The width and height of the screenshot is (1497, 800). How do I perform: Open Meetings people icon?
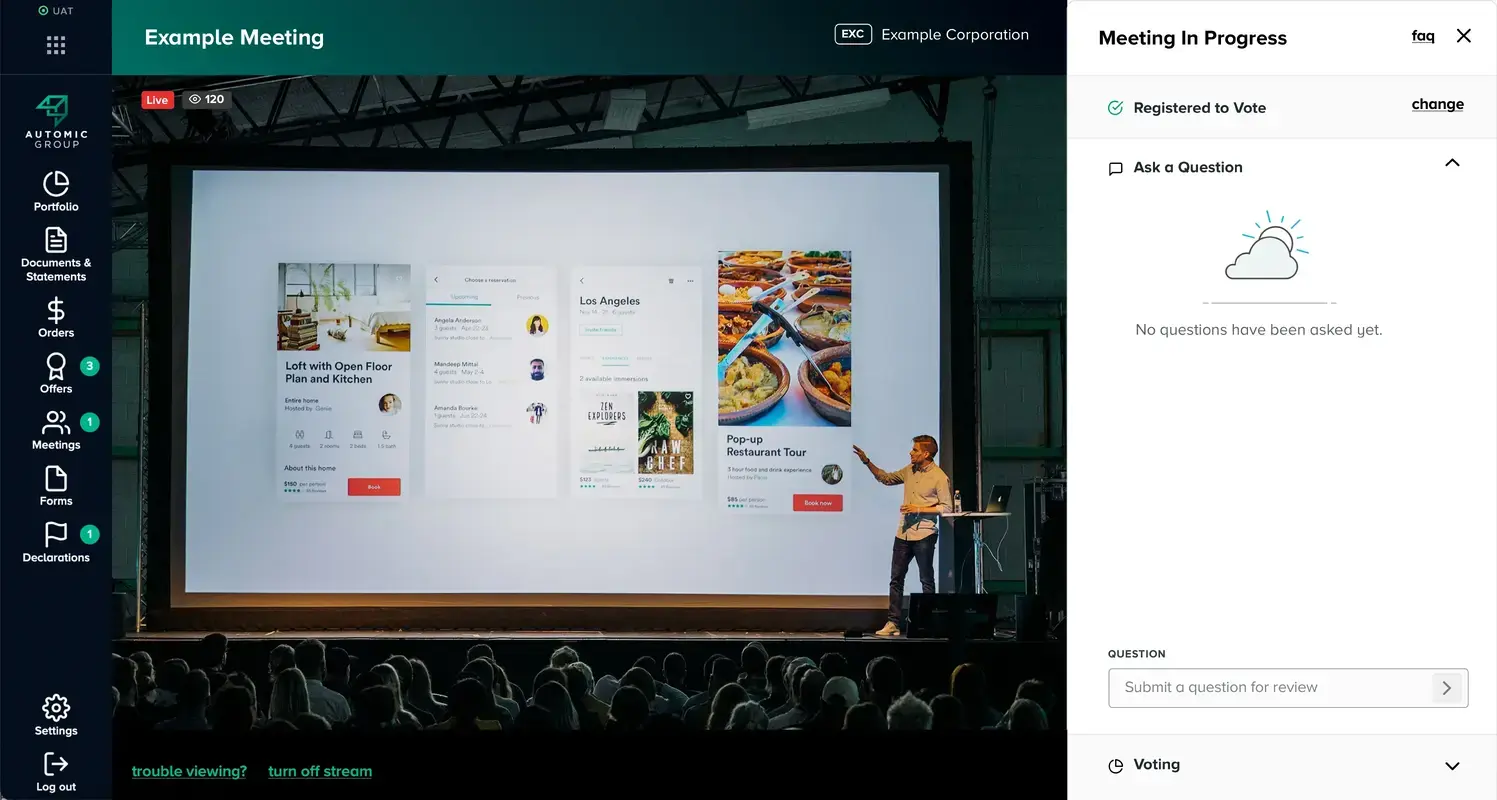point(56,422)
